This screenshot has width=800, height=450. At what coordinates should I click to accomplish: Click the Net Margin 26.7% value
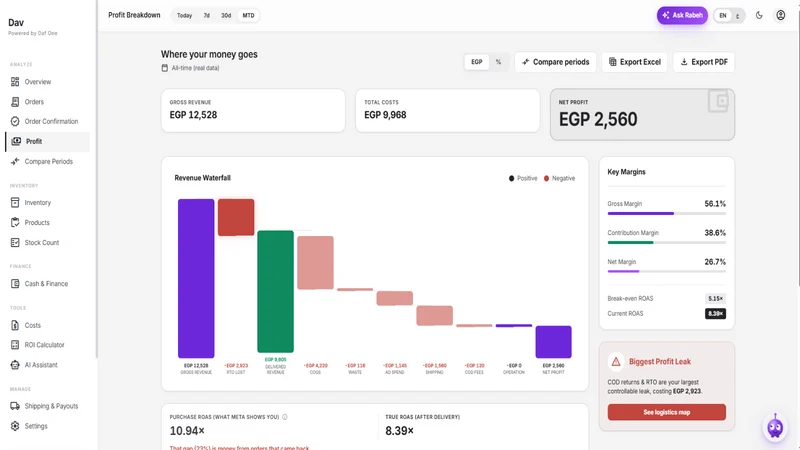pyautogui.click(x=715, y=262)
